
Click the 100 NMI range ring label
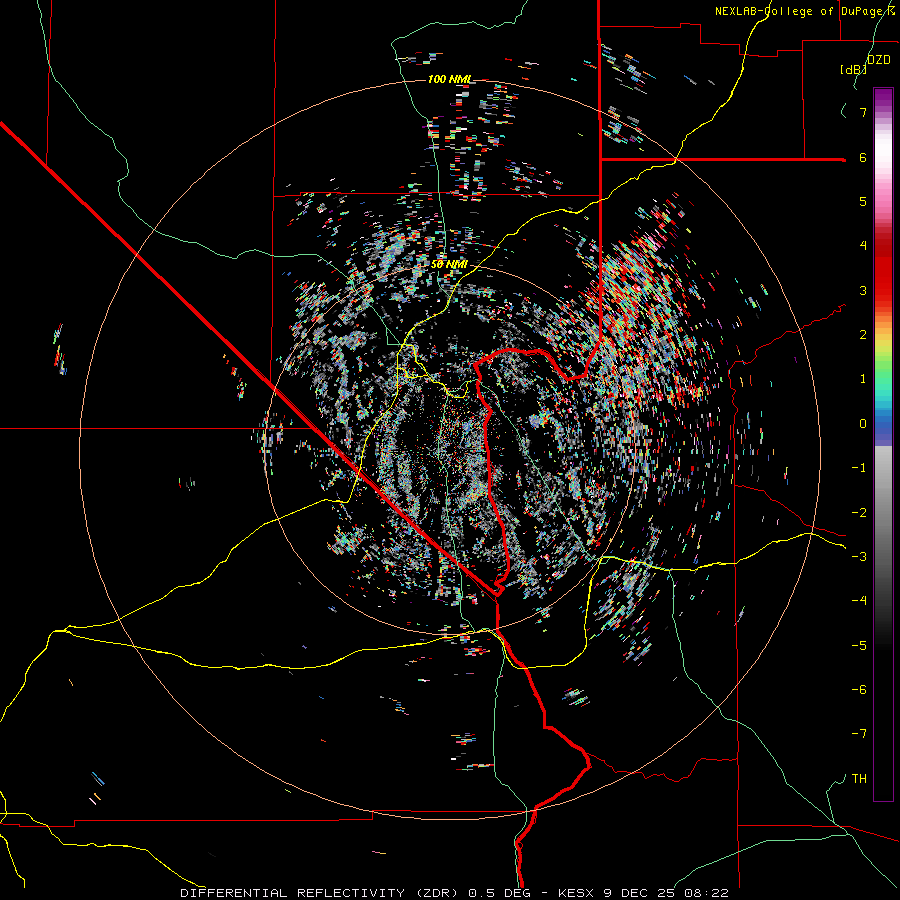tap(449, 79)
